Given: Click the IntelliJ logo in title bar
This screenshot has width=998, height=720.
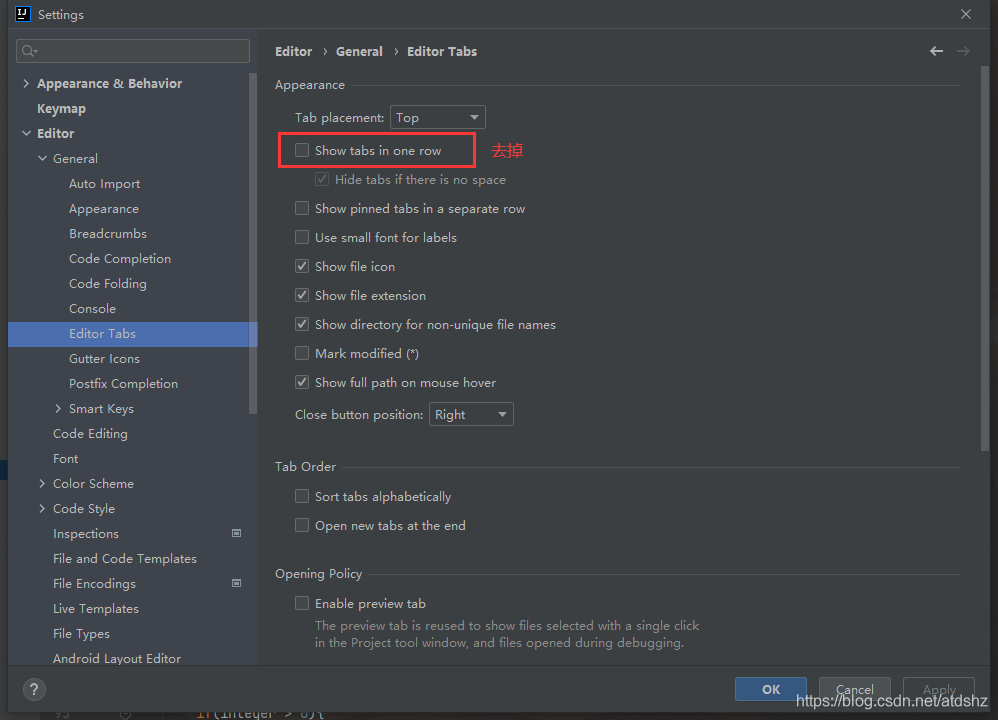Looking at the screenshot, I should coord(23,14).
